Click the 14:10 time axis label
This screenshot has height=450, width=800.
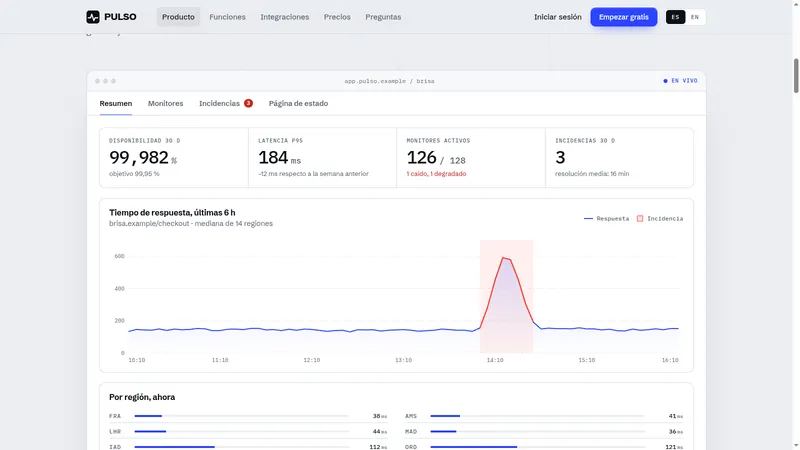coord(495,360)
